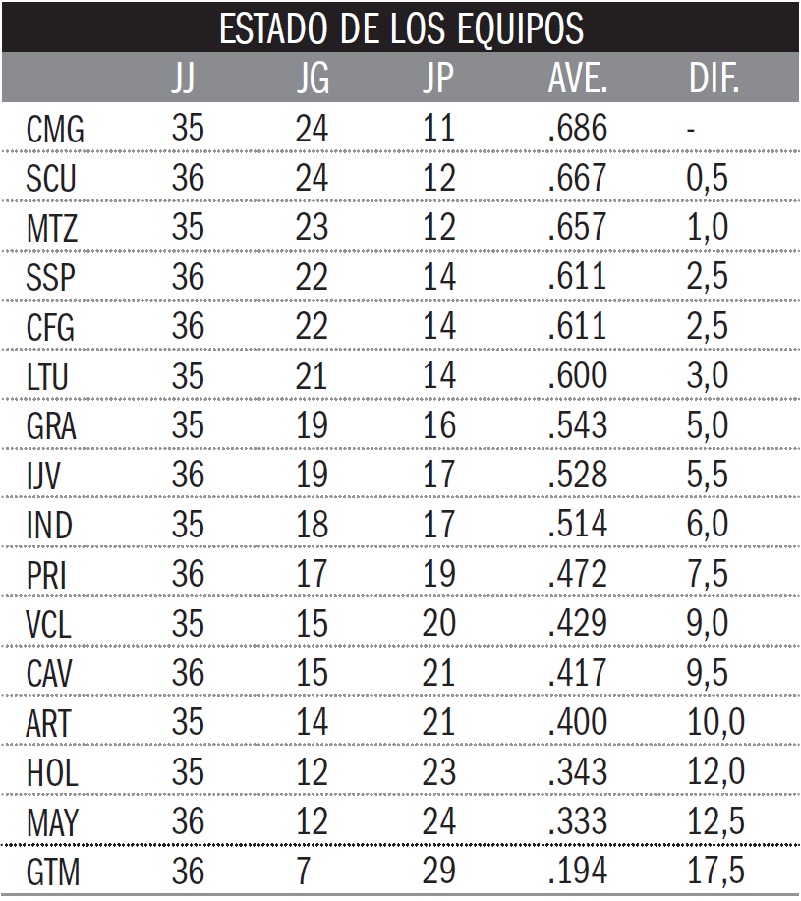The width and height of the screenshot is (801, 901).
Task: Select the PRI team label
Action: pyautogui.click(x=46, y=575)
